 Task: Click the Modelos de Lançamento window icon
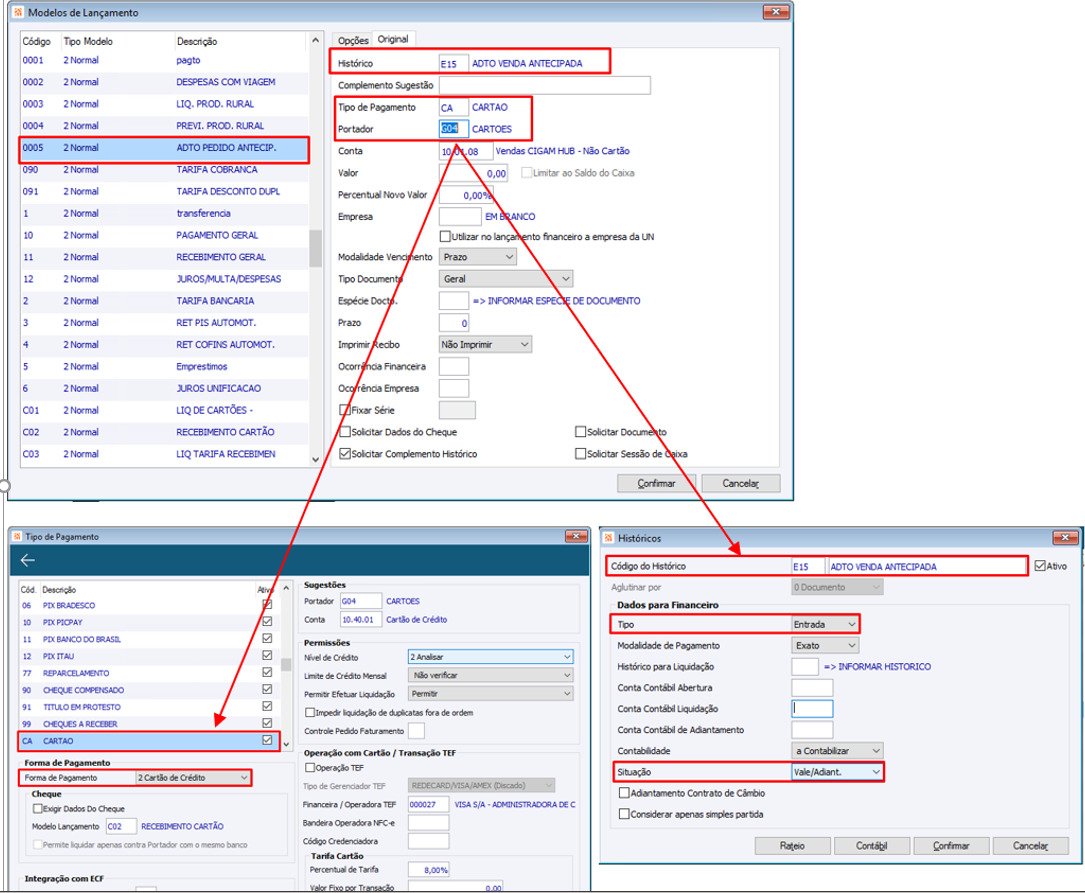[18, 12]
